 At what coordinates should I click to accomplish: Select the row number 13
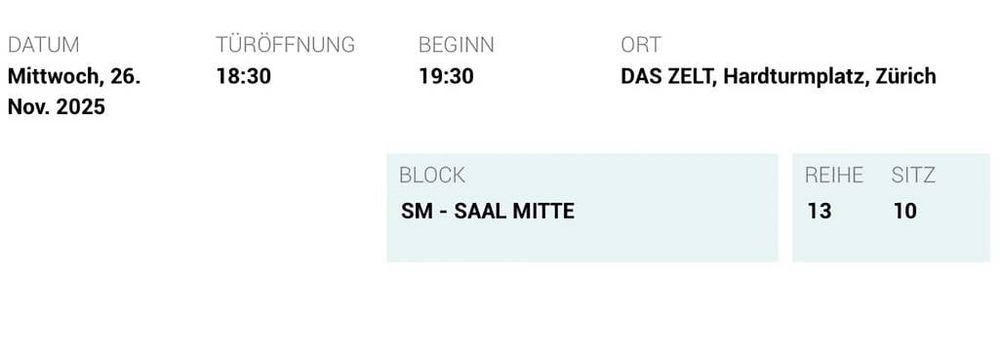pos(820,211)
